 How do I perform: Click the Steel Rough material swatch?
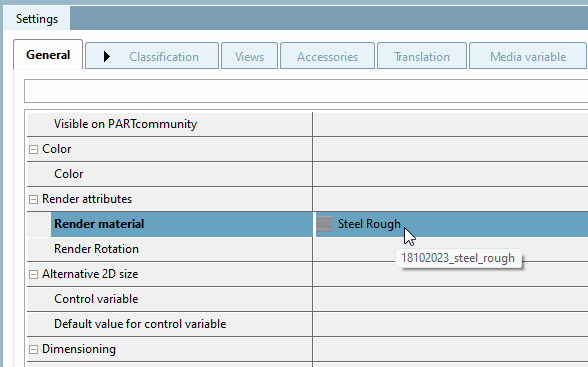[324, 224]
